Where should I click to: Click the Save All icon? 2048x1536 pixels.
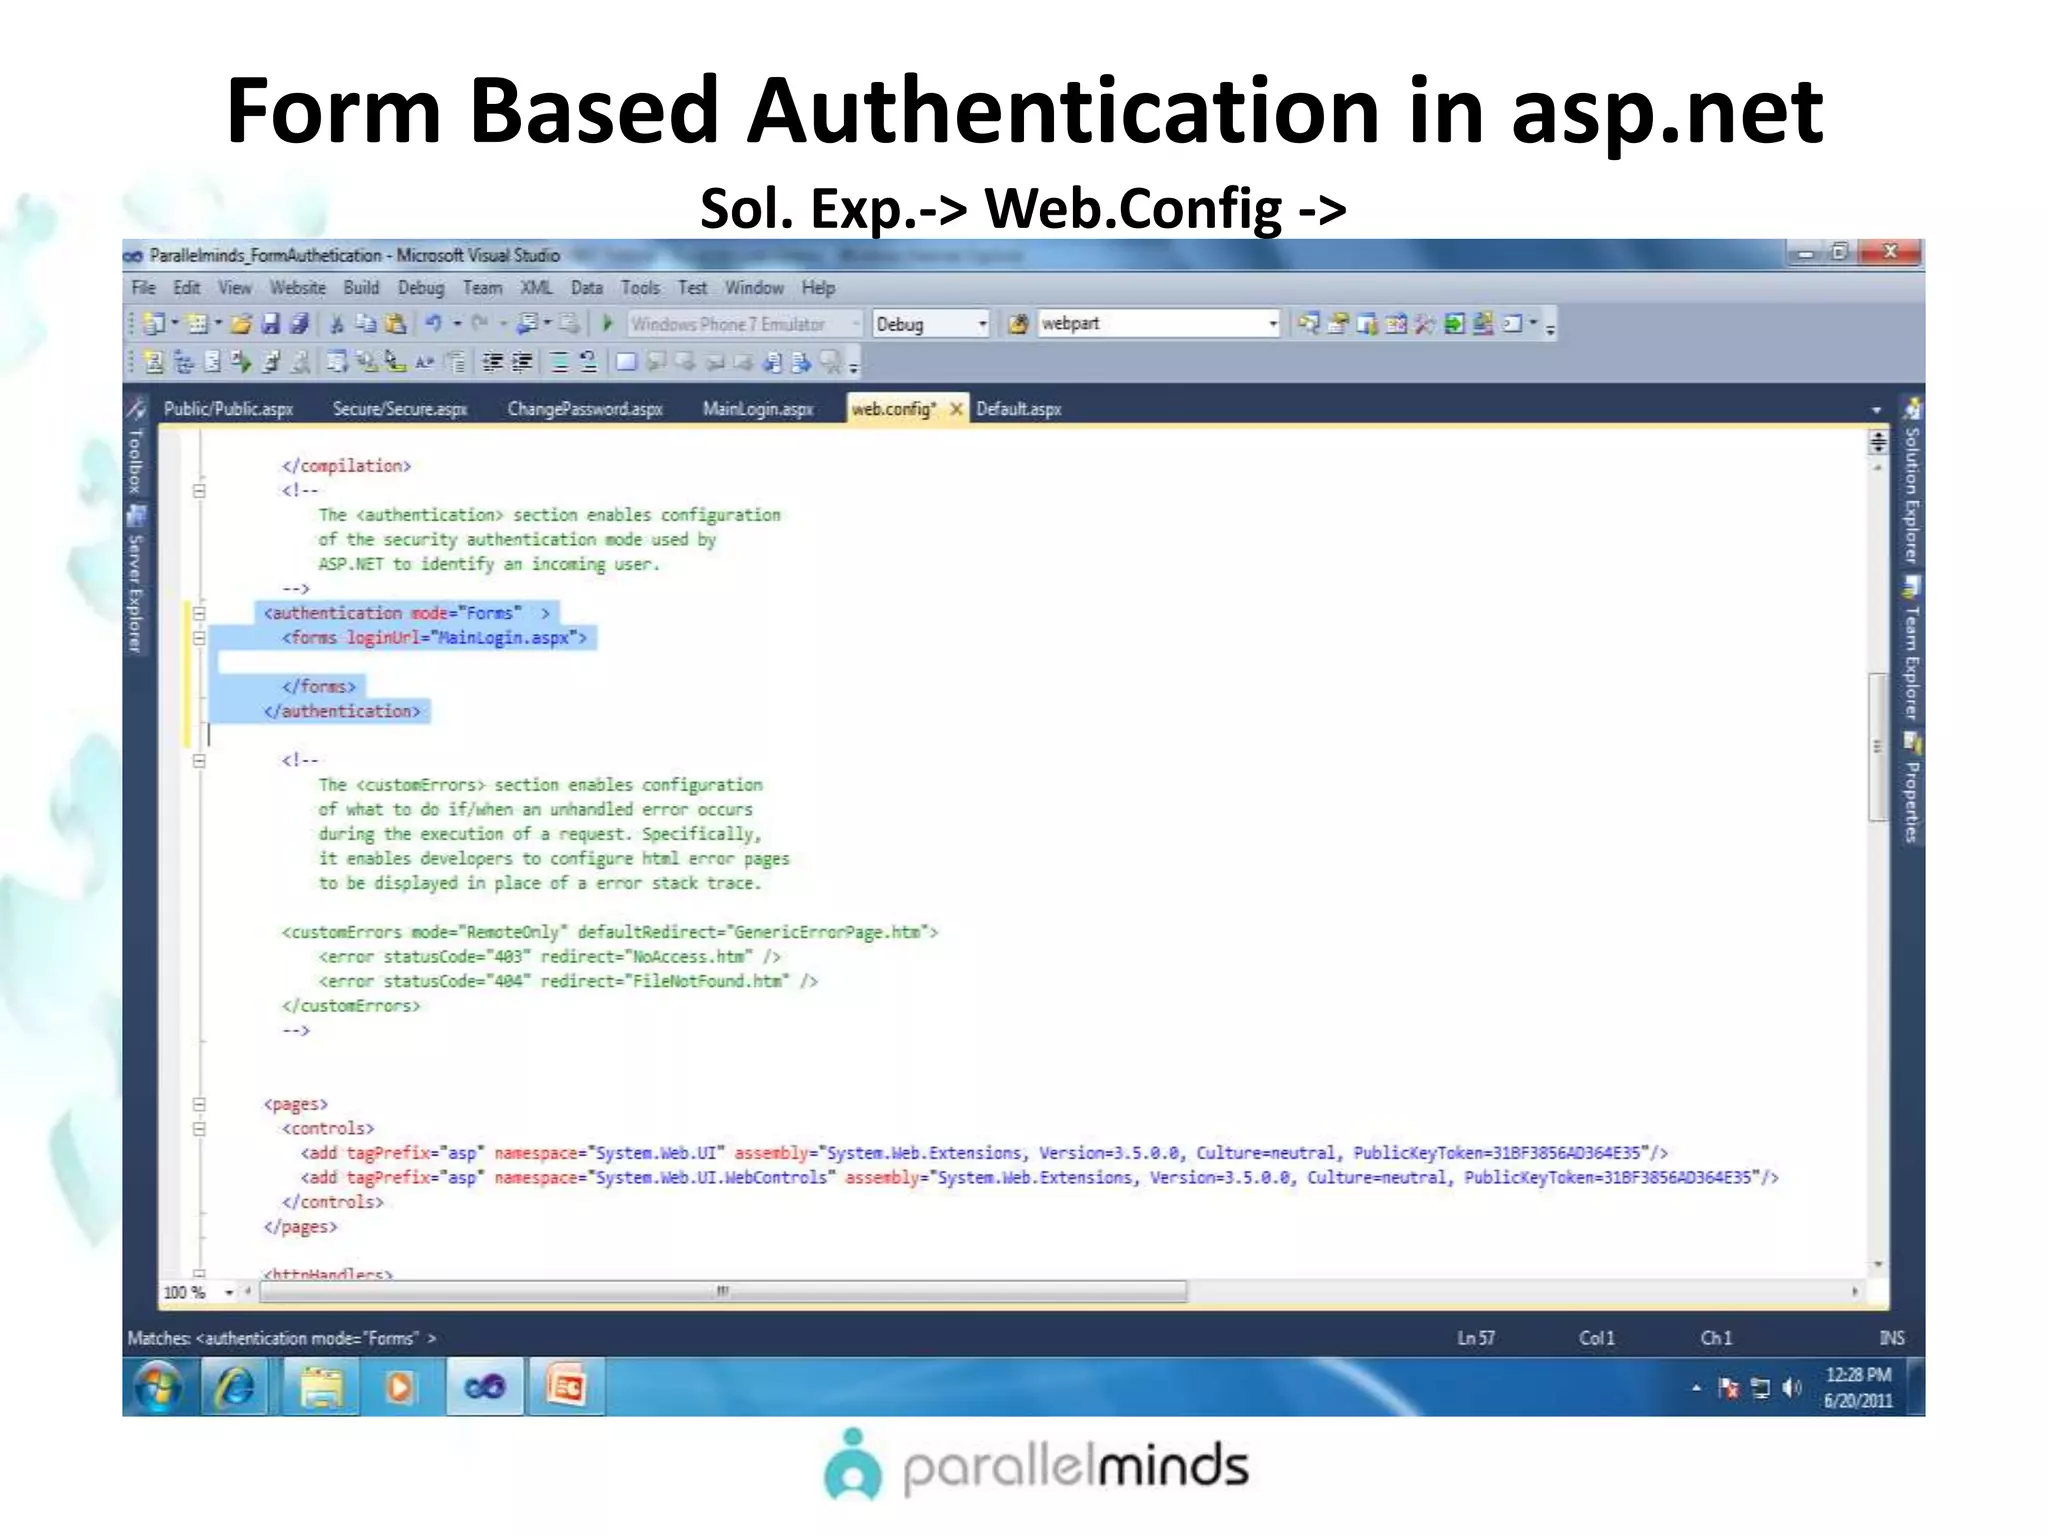(299, 324)
